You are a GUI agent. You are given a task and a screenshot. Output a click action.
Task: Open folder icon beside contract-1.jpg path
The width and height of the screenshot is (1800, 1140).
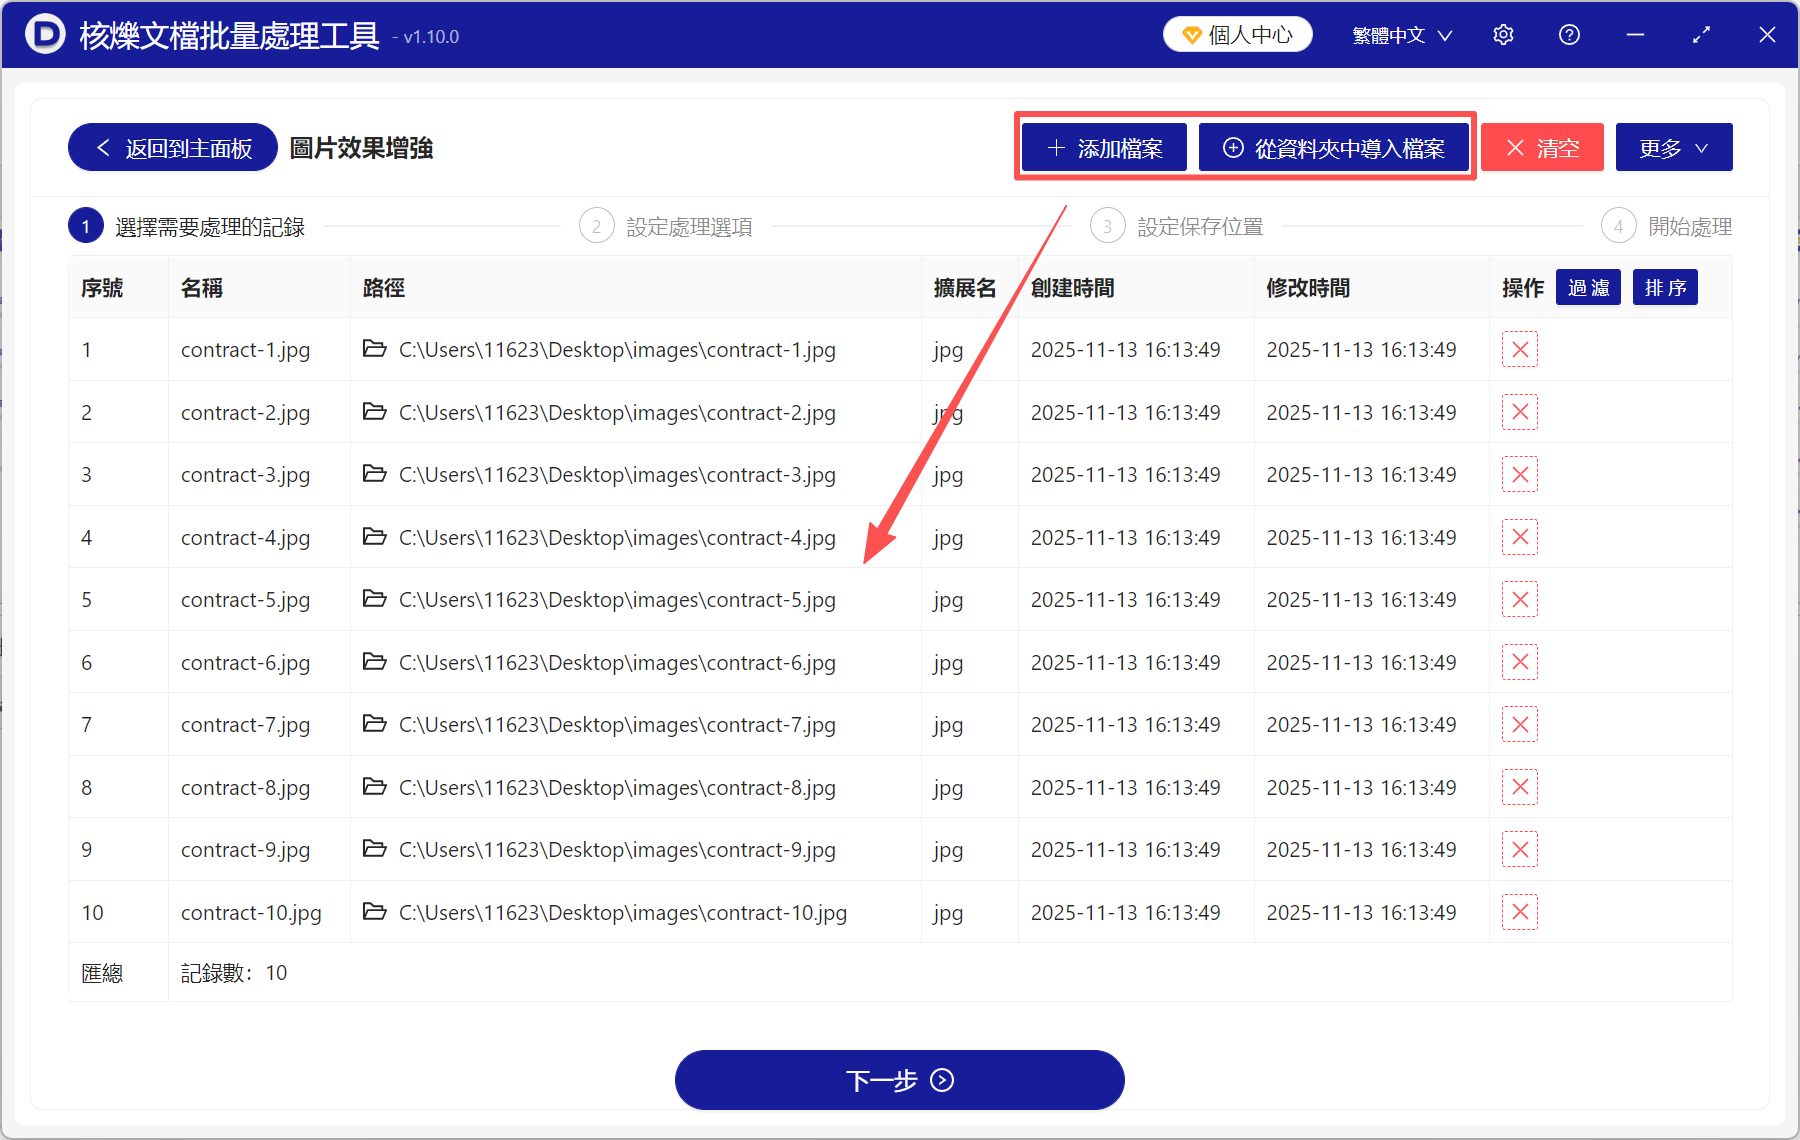click(374, 349)
